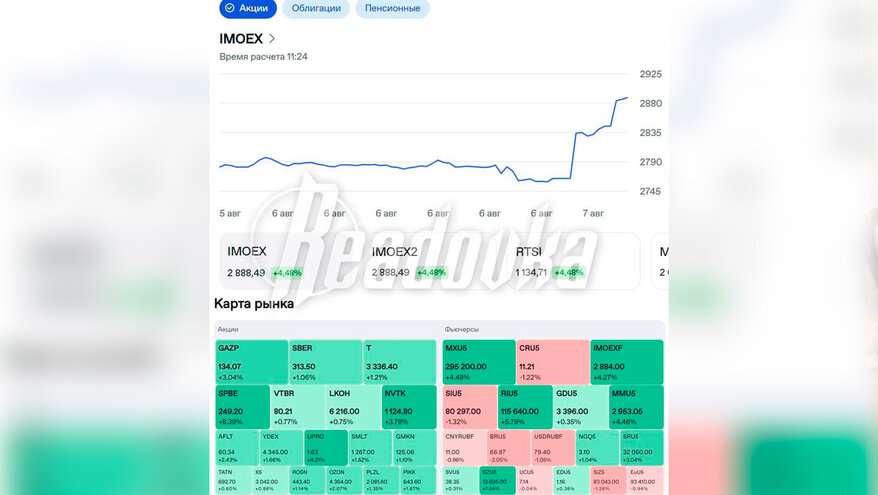The width and height of the screenshot is (878, 495).
Task: Open the IMOEX index card
Action: click(x=286, y=261)
